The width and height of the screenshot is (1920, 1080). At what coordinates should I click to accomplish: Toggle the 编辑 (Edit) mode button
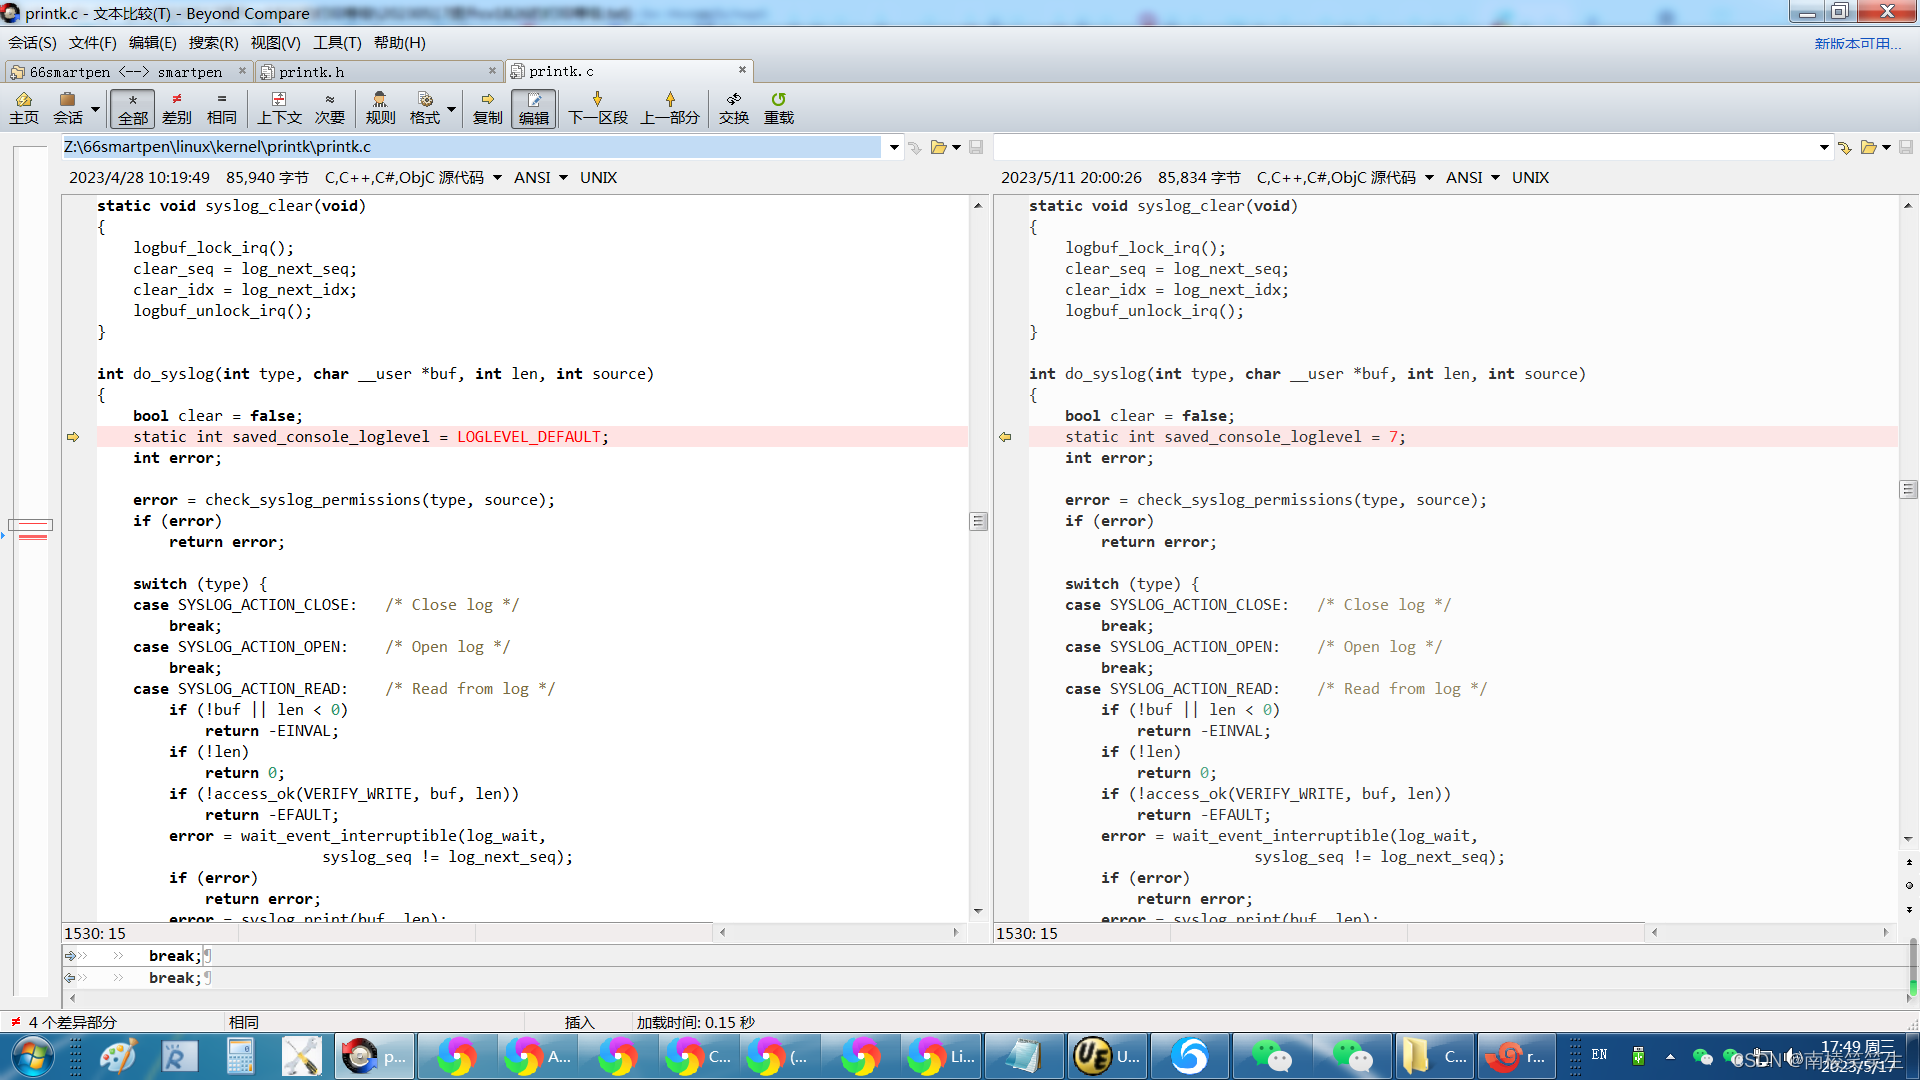533,108
